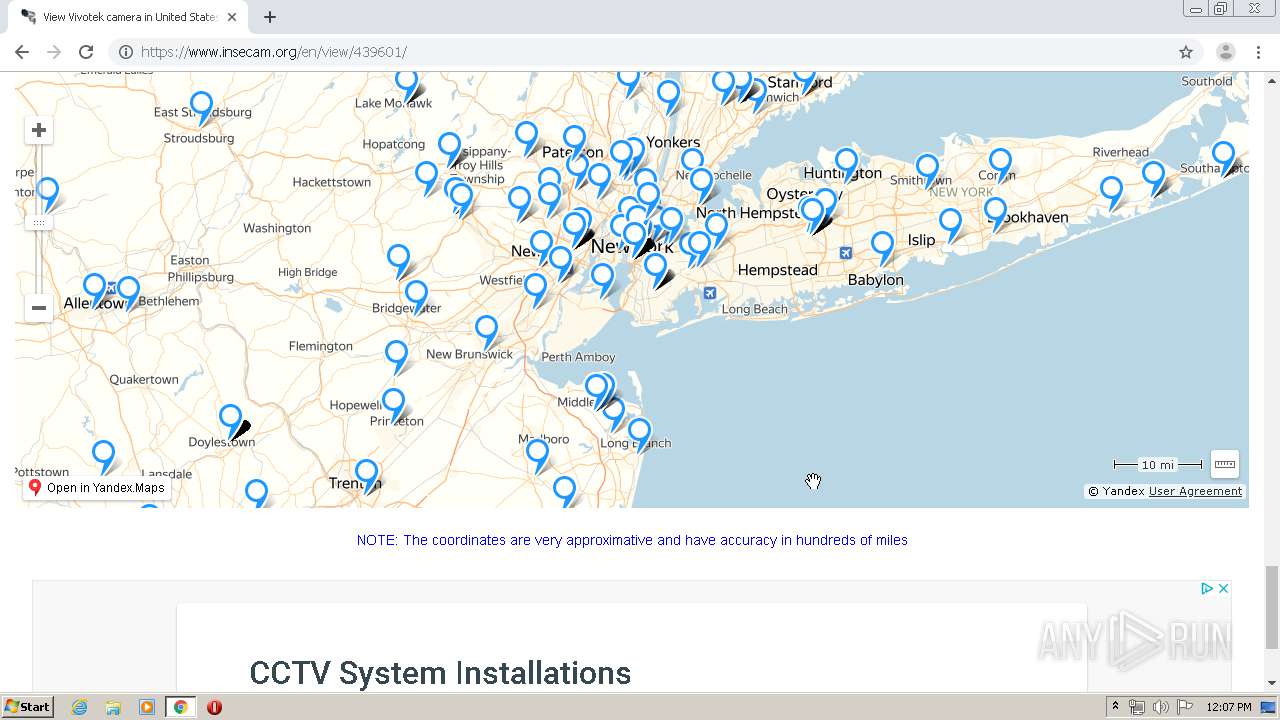Screen dimensions: 1280x720
Task: Open the volume control in system tray
Action: [1161, 707]
